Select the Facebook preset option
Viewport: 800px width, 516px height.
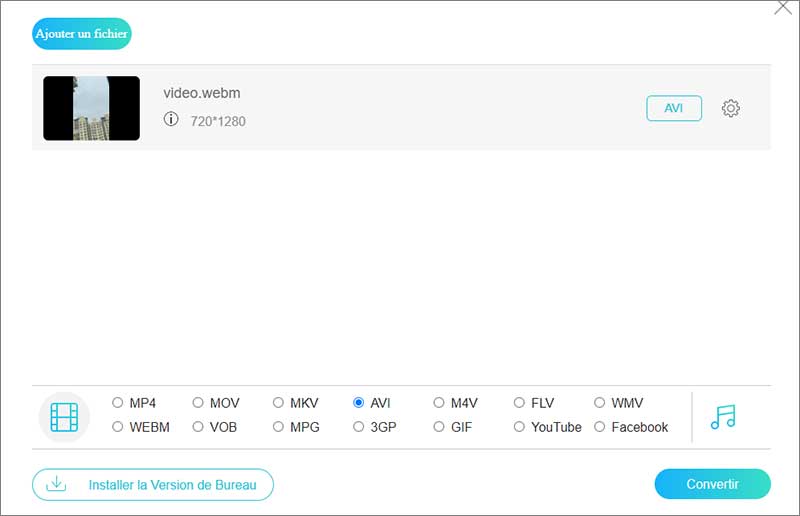[x=600, y=427]
